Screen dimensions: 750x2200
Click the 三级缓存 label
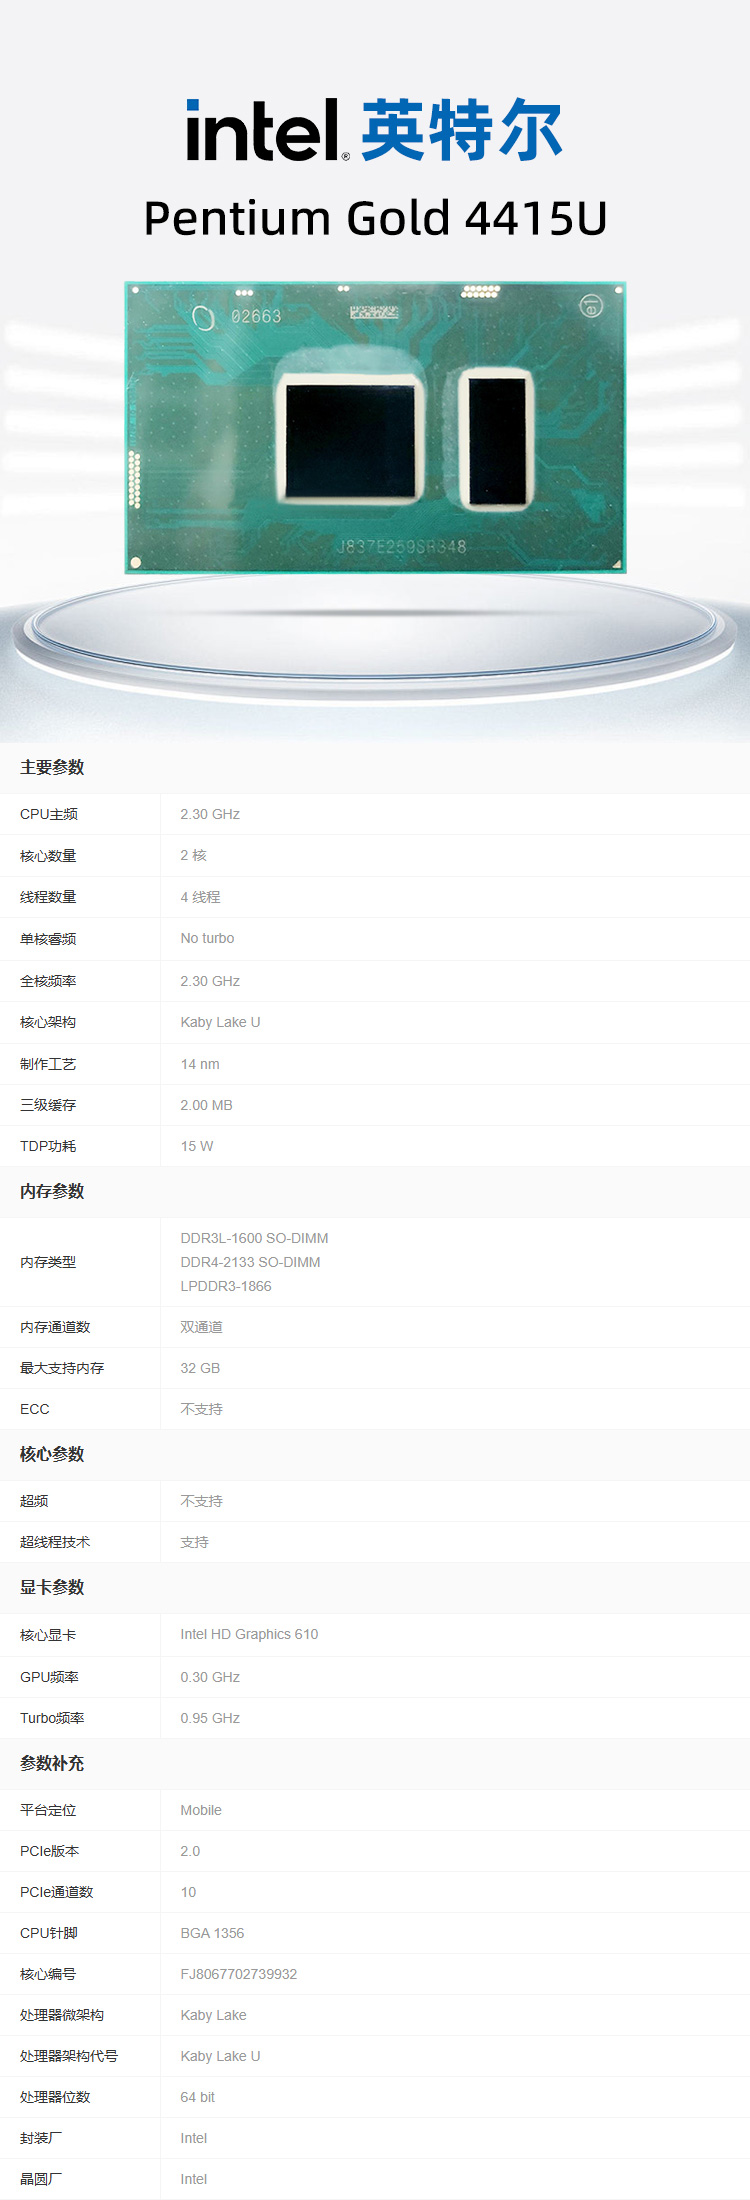tap(48, 1105)
